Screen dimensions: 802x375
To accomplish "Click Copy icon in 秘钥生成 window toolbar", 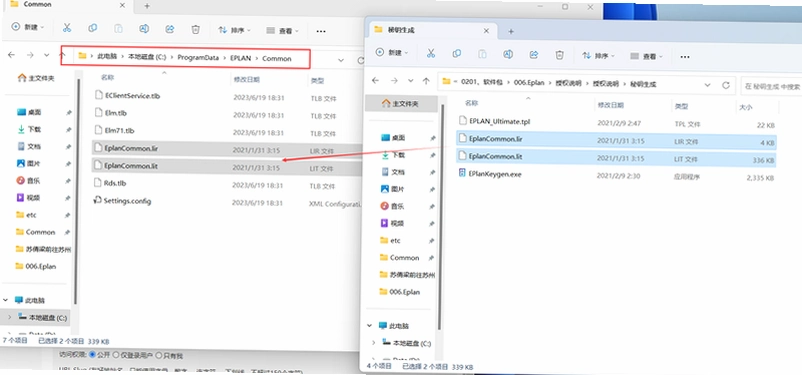I will tap(457, 53).
